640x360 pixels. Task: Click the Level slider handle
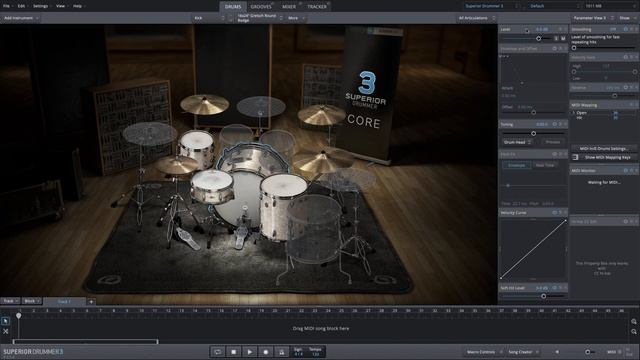538,38
